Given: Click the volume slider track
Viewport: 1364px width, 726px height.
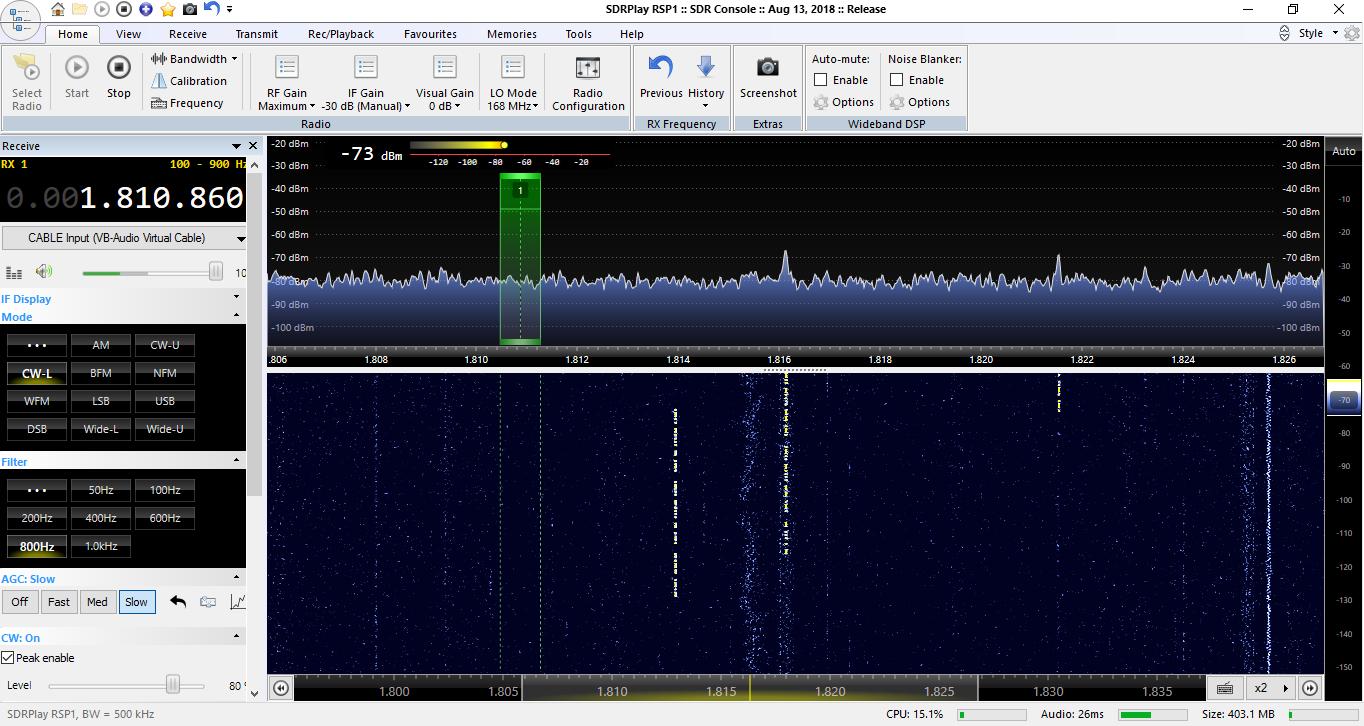Looking at the screenshot, I should [x=150, y=273].
